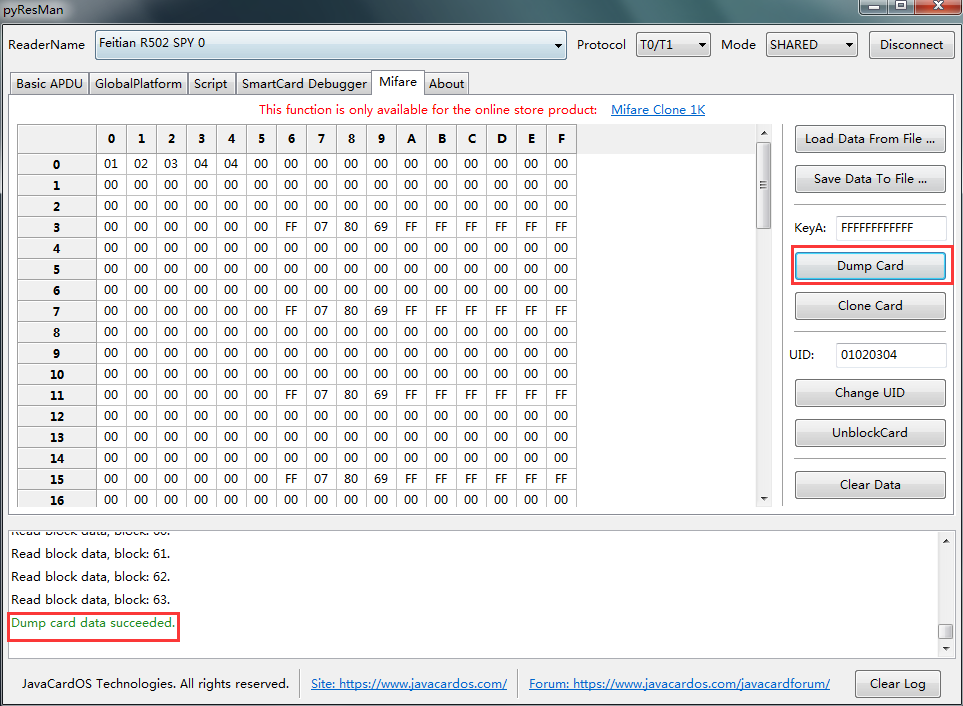Open the Mifare Clone 1K link
The width and height of the screenshot is (963, 706).
click(657, 110)
